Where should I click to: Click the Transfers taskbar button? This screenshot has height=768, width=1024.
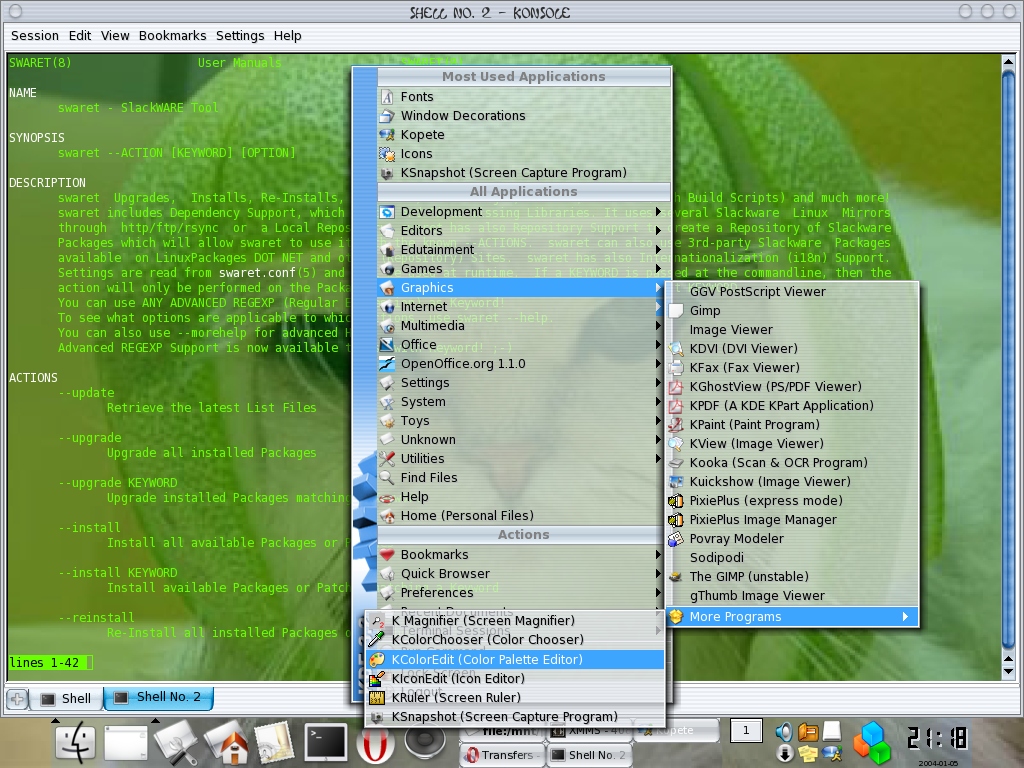503,755
